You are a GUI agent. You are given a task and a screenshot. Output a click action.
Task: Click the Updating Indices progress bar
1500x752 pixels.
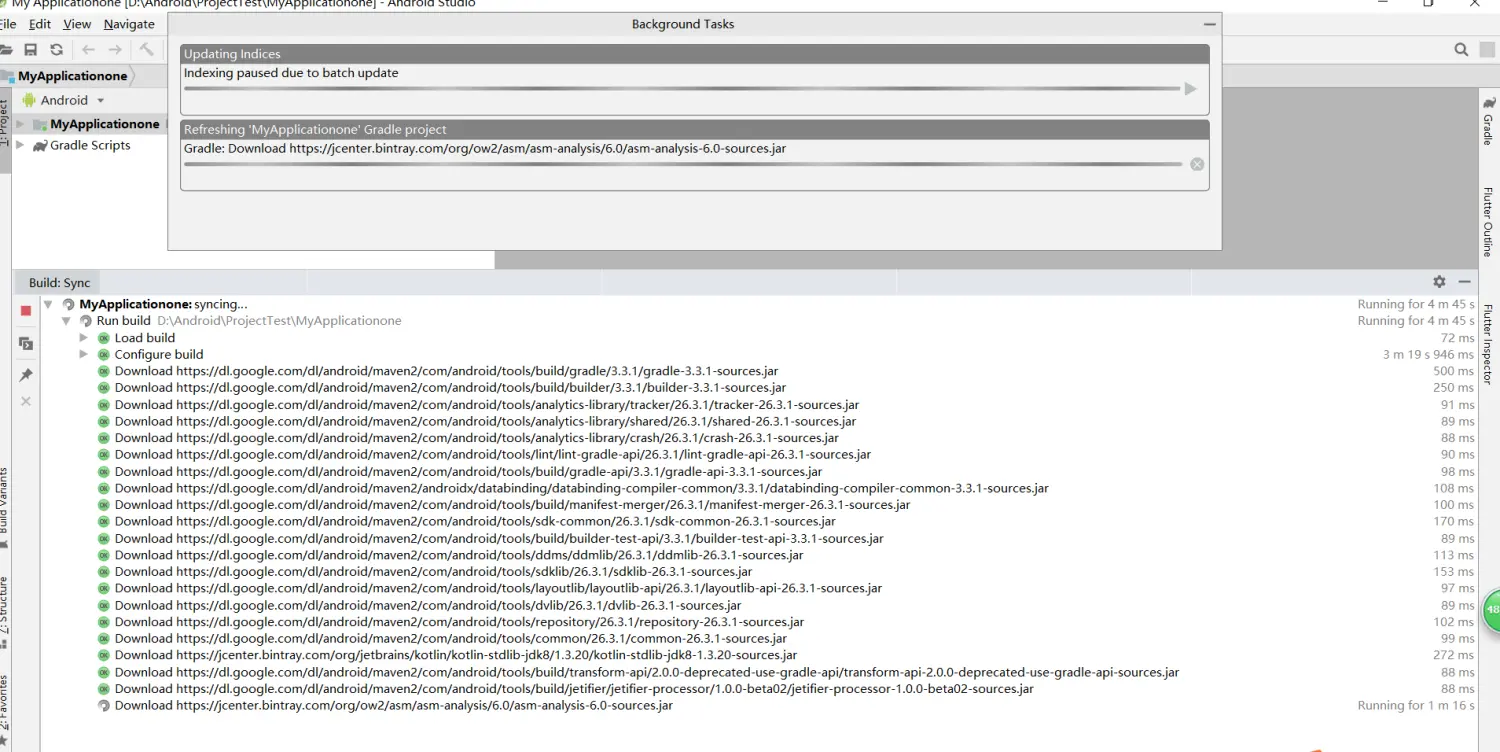(x=682, y=89)
